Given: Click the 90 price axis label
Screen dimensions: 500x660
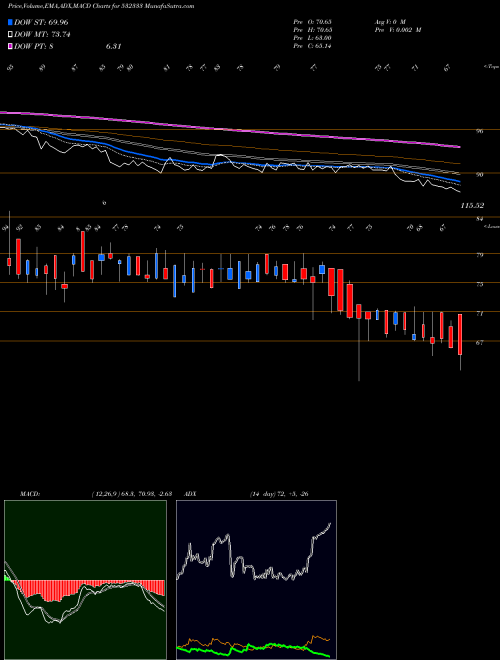Looking at the screenshot, I should tap(480, 174).
